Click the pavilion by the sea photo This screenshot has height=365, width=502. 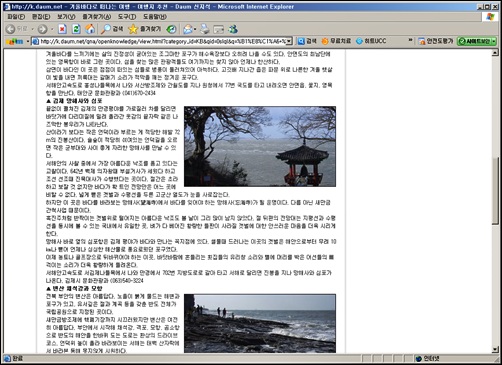260,146
